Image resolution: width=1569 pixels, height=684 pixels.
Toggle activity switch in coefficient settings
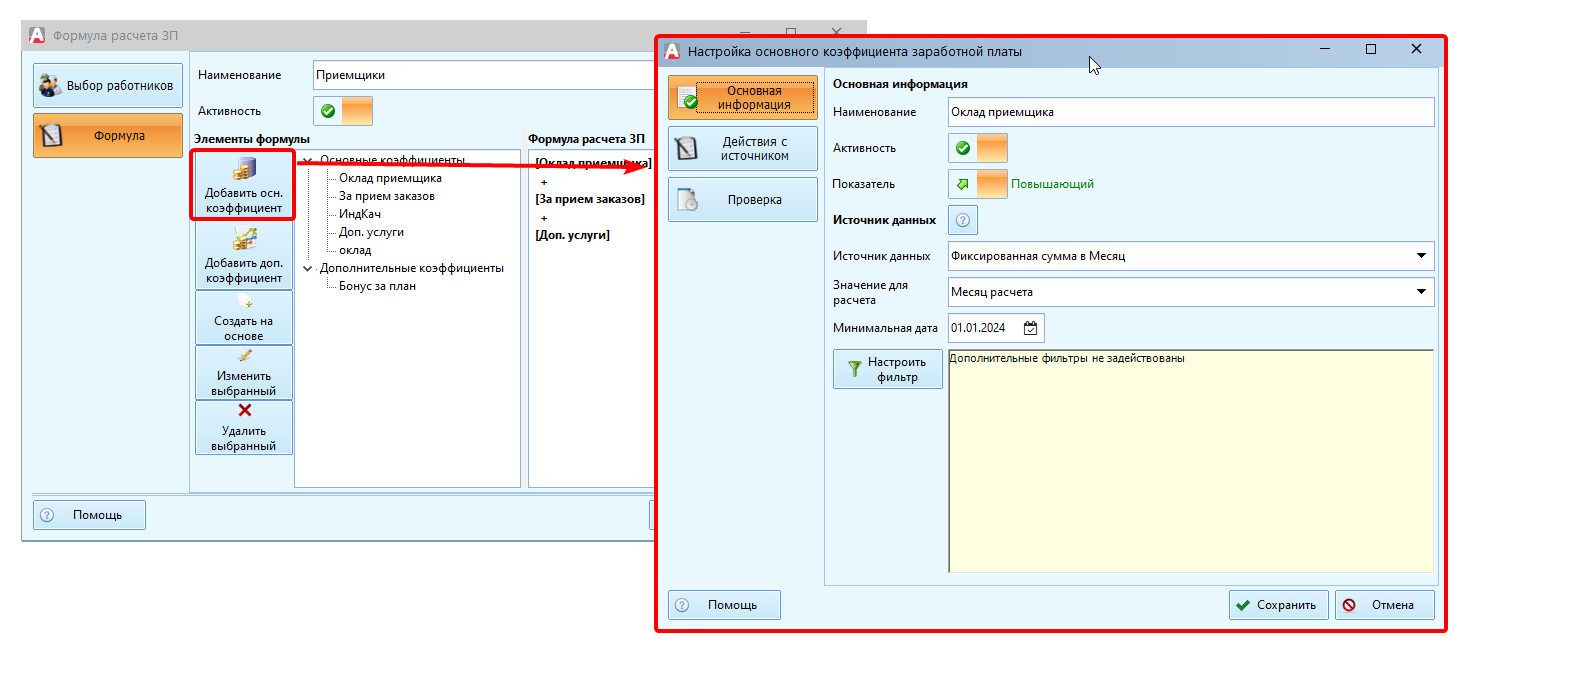(977, 148)
